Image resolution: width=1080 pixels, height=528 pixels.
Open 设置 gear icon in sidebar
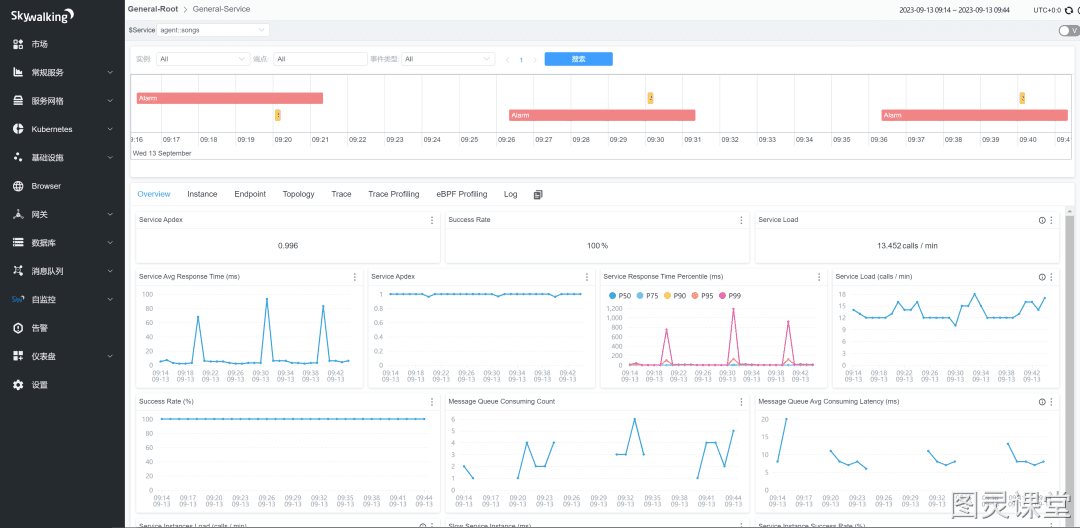tap(19, 385)
